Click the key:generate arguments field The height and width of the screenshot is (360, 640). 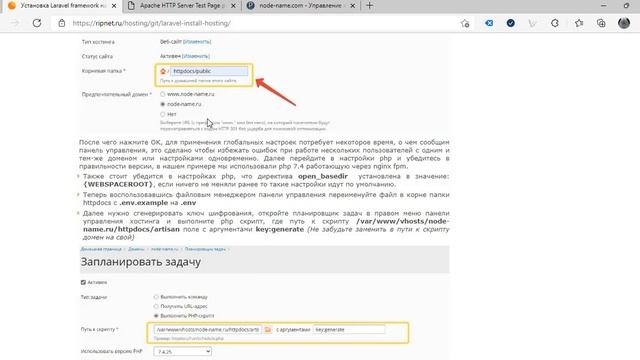[x=349, y=329]
